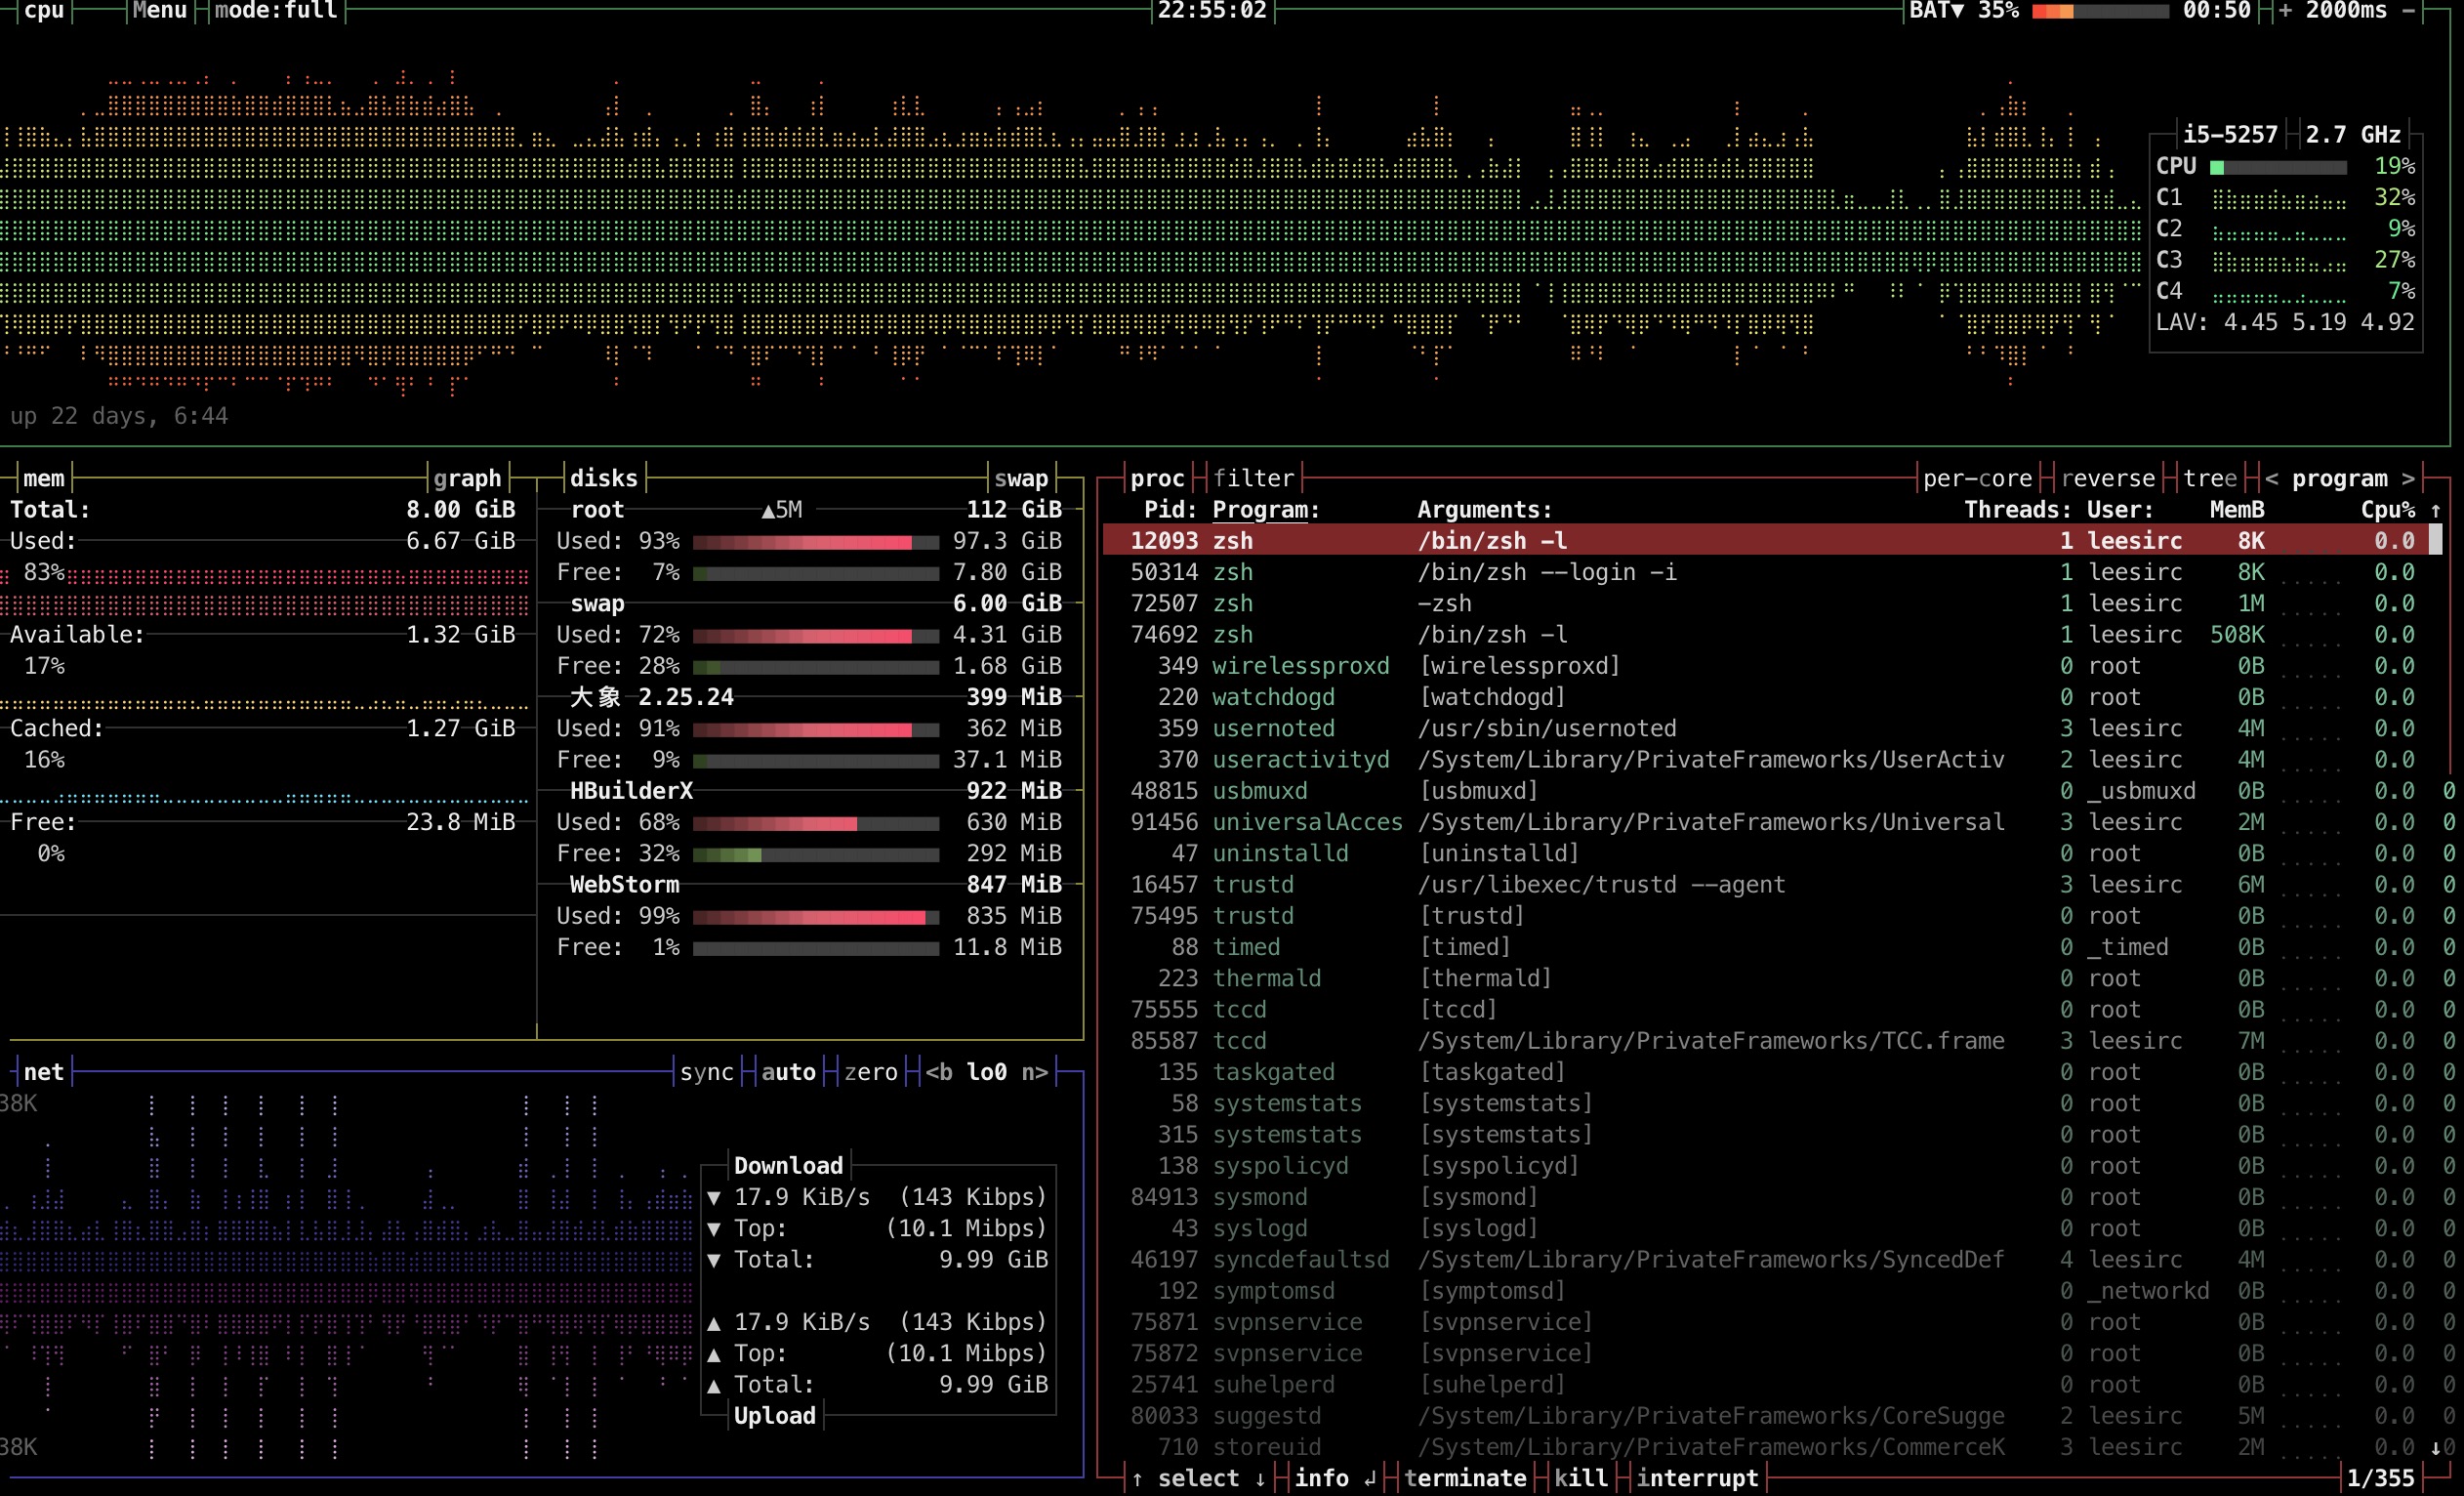Click the HBuilderX disk label
Screen dimensions: 2464x1496
tap(631, 791)
